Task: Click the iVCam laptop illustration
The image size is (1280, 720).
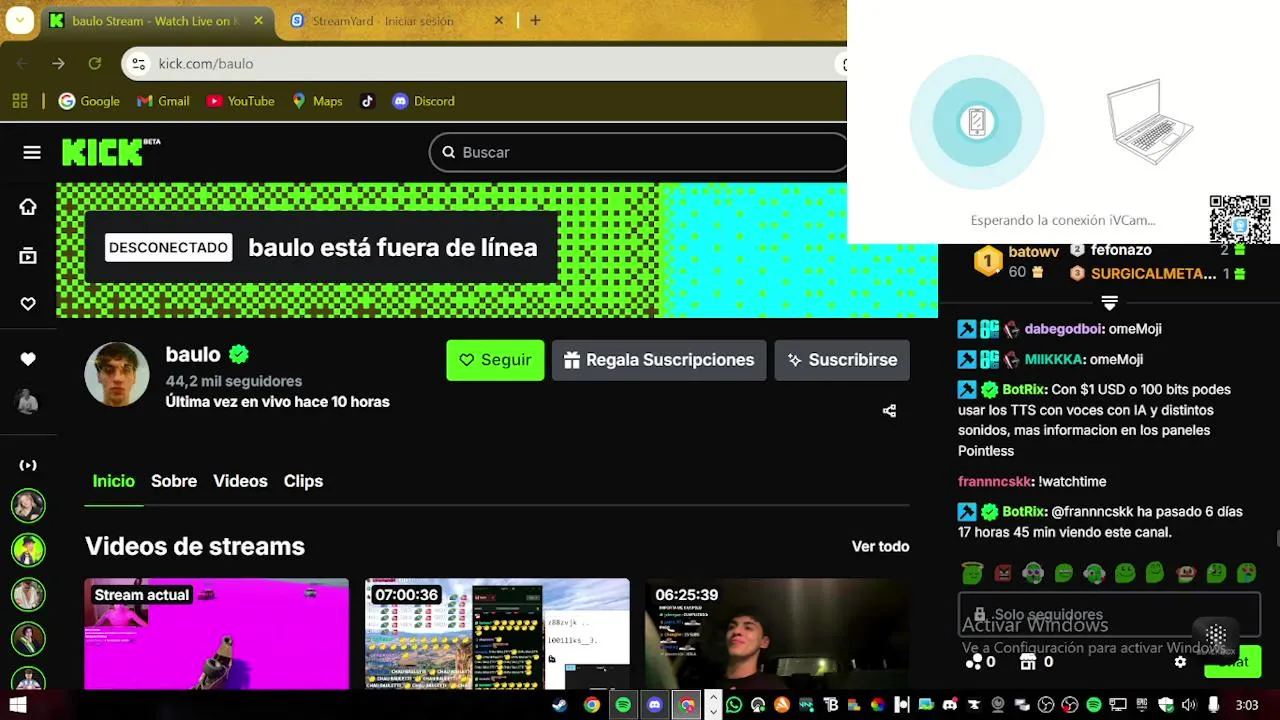Action: [x=1150, y=121]
